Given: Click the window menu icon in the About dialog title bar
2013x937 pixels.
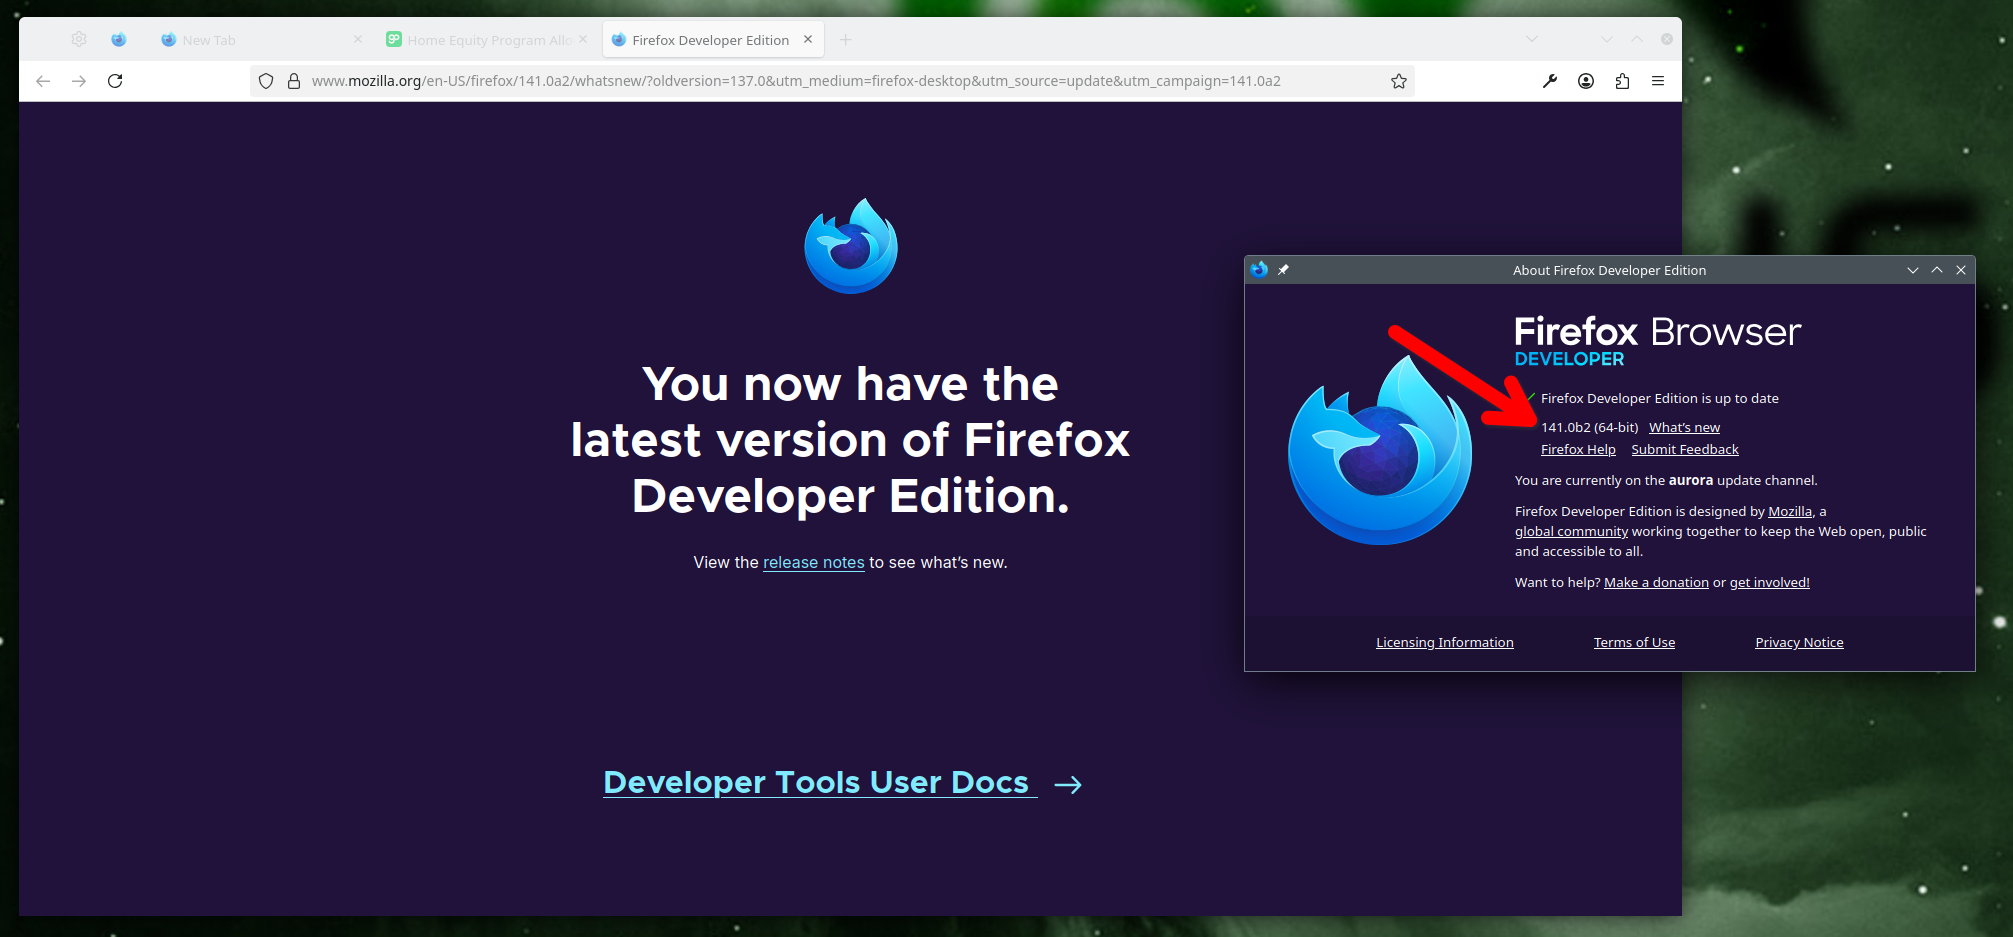Looking at the screenshot, I should tap(1259, 270).
